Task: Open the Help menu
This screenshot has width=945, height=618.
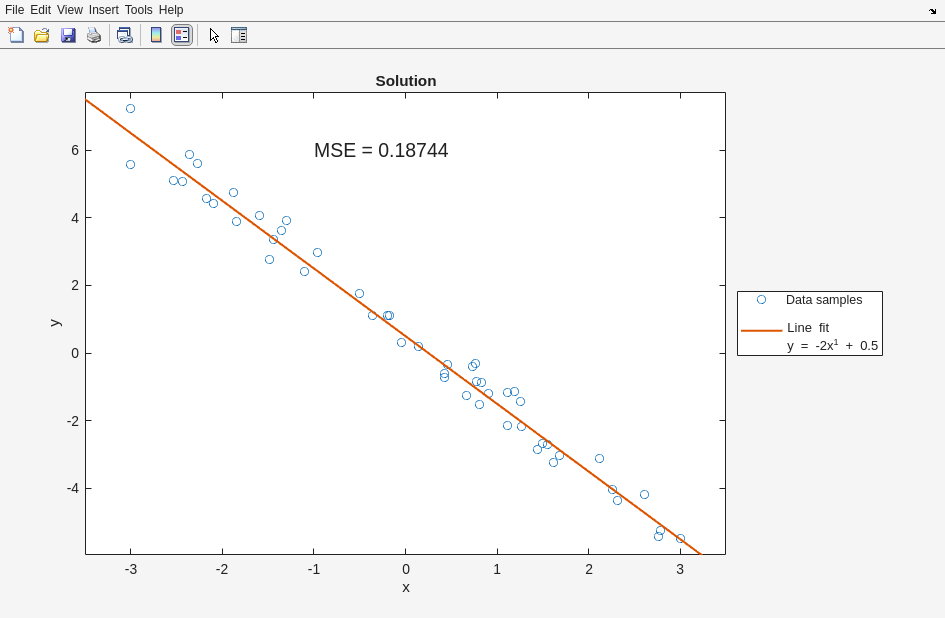Action: [171, 10]
